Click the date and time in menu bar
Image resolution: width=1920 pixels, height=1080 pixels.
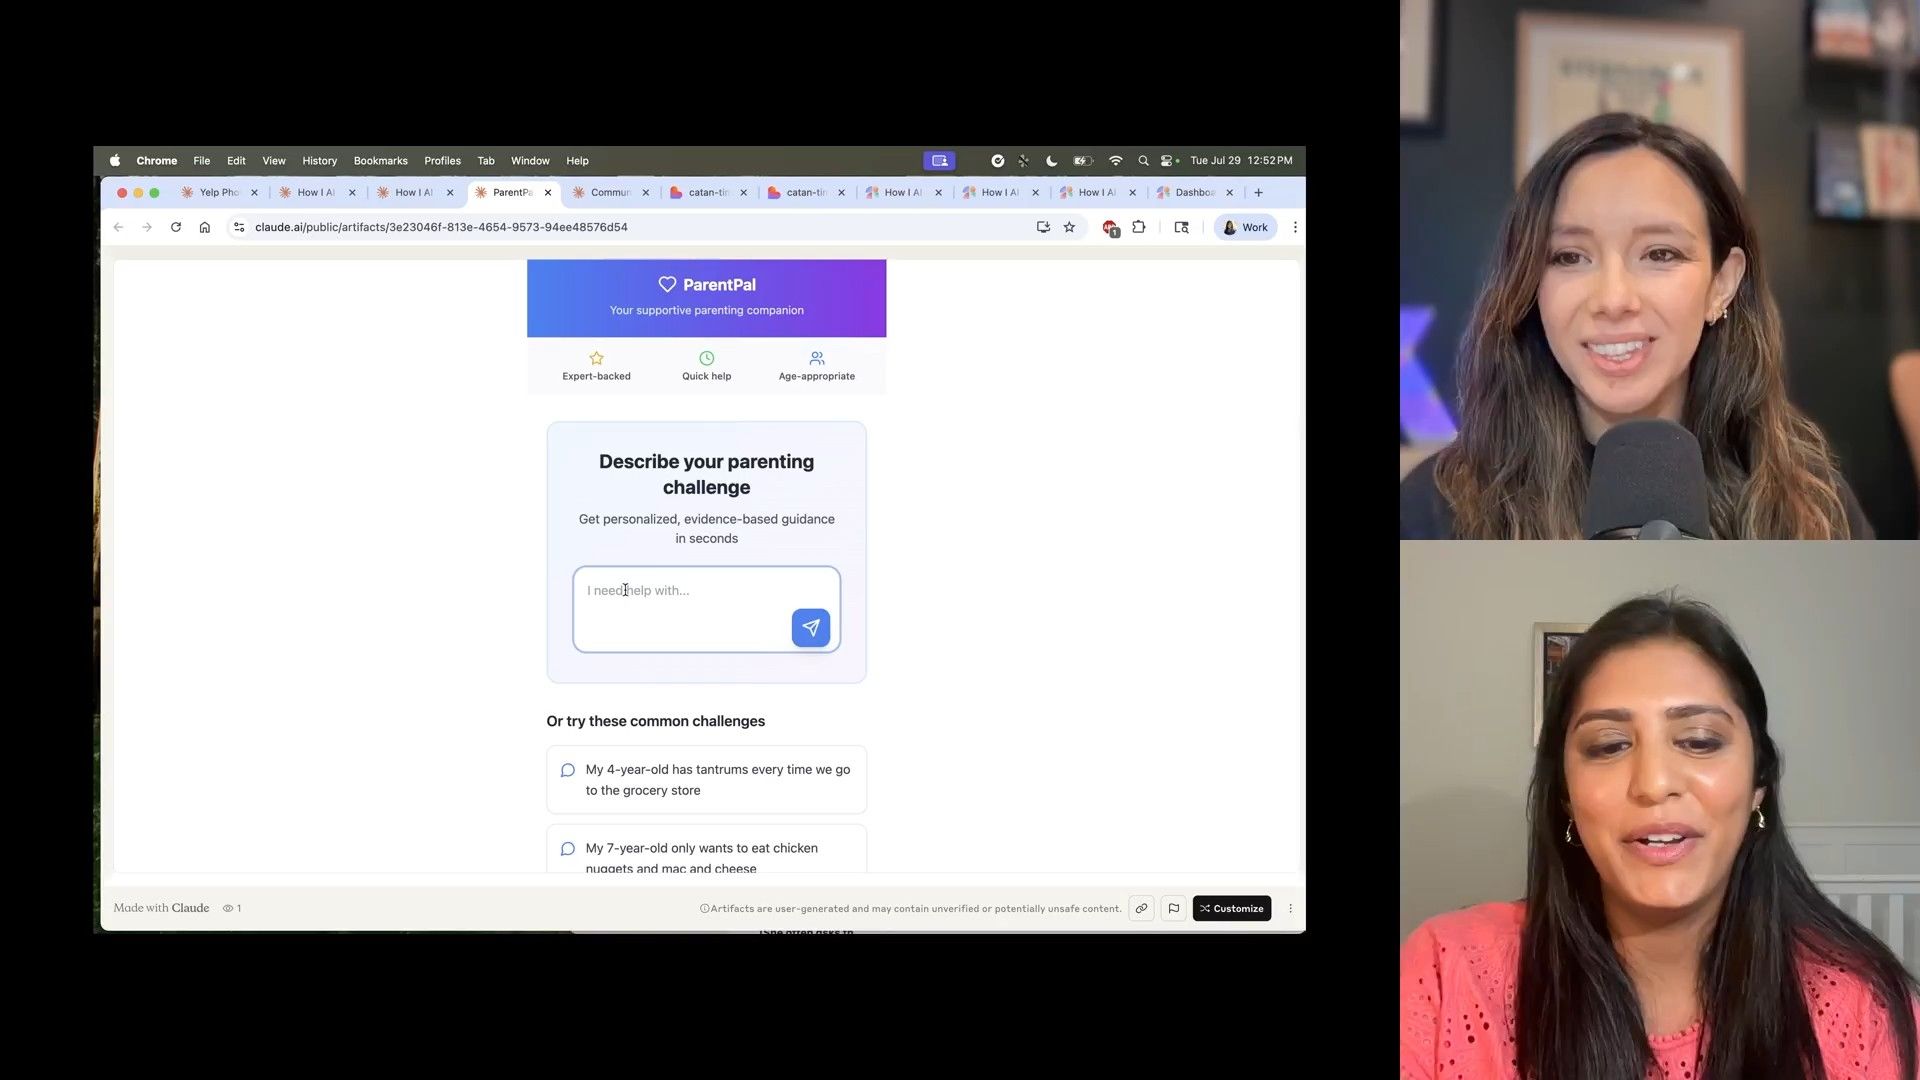point(1241,160)
